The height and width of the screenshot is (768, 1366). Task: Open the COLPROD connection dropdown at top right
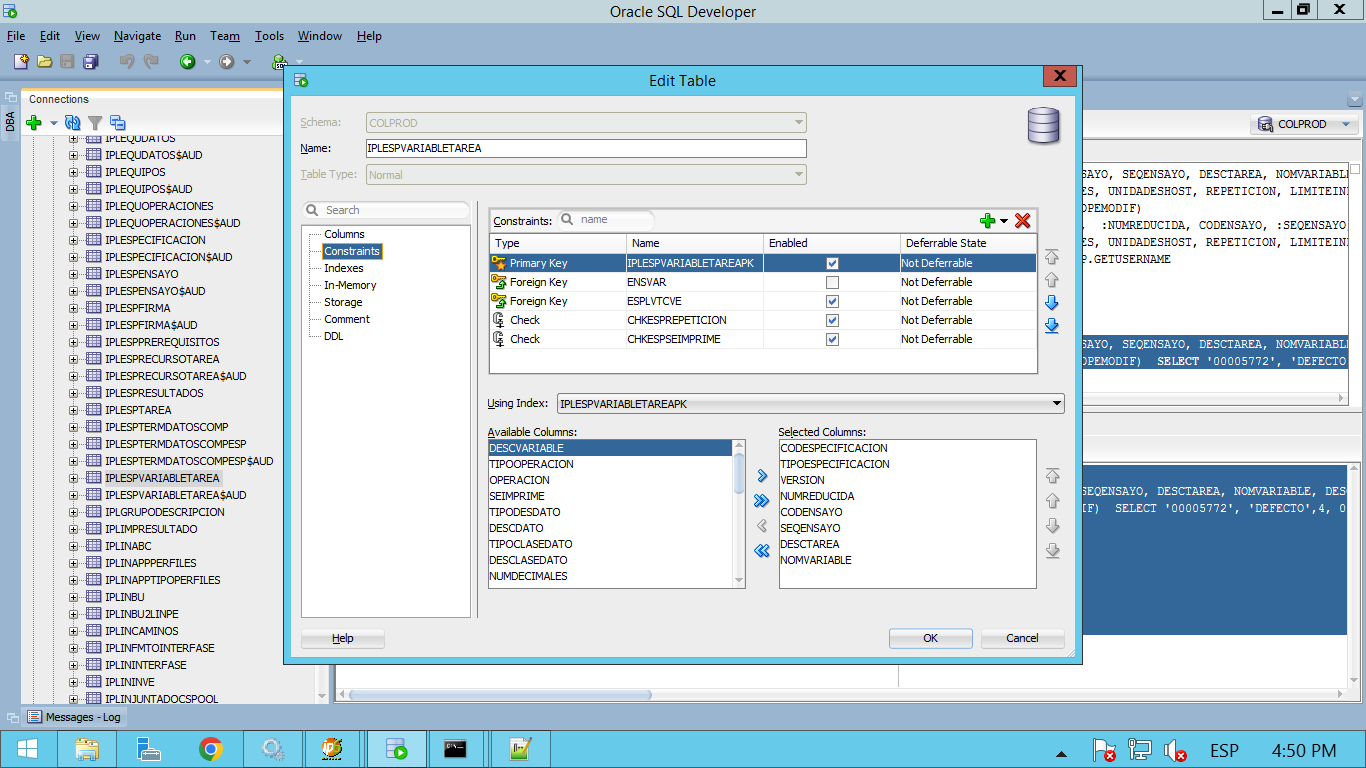[x=1345, y=124]
